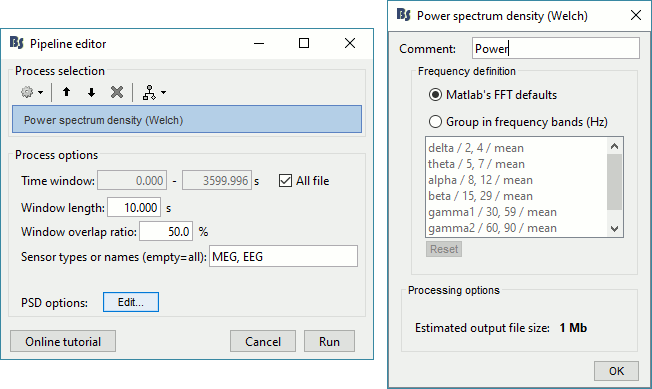This screenshot has width=652, height=389.
Task: Open the Online tutorial
Action: [x=63, y=341]
